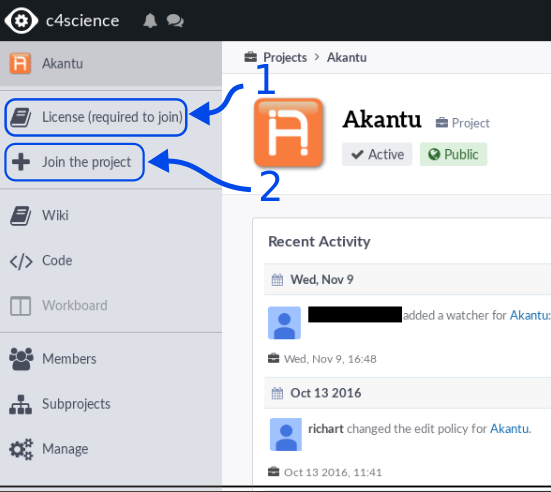Open the Wiki sidebar item
This screenshot has height=492, width=551.
[x=55, y=215]
